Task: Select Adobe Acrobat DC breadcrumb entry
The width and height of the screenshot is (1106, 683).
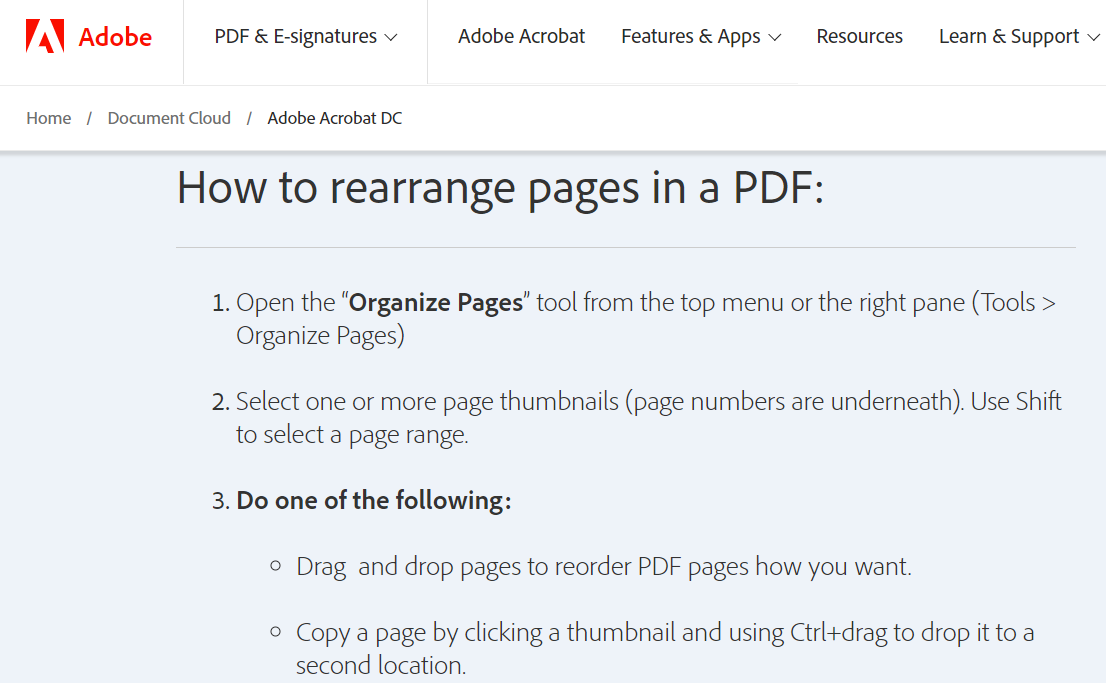Action: click(334, 118)
